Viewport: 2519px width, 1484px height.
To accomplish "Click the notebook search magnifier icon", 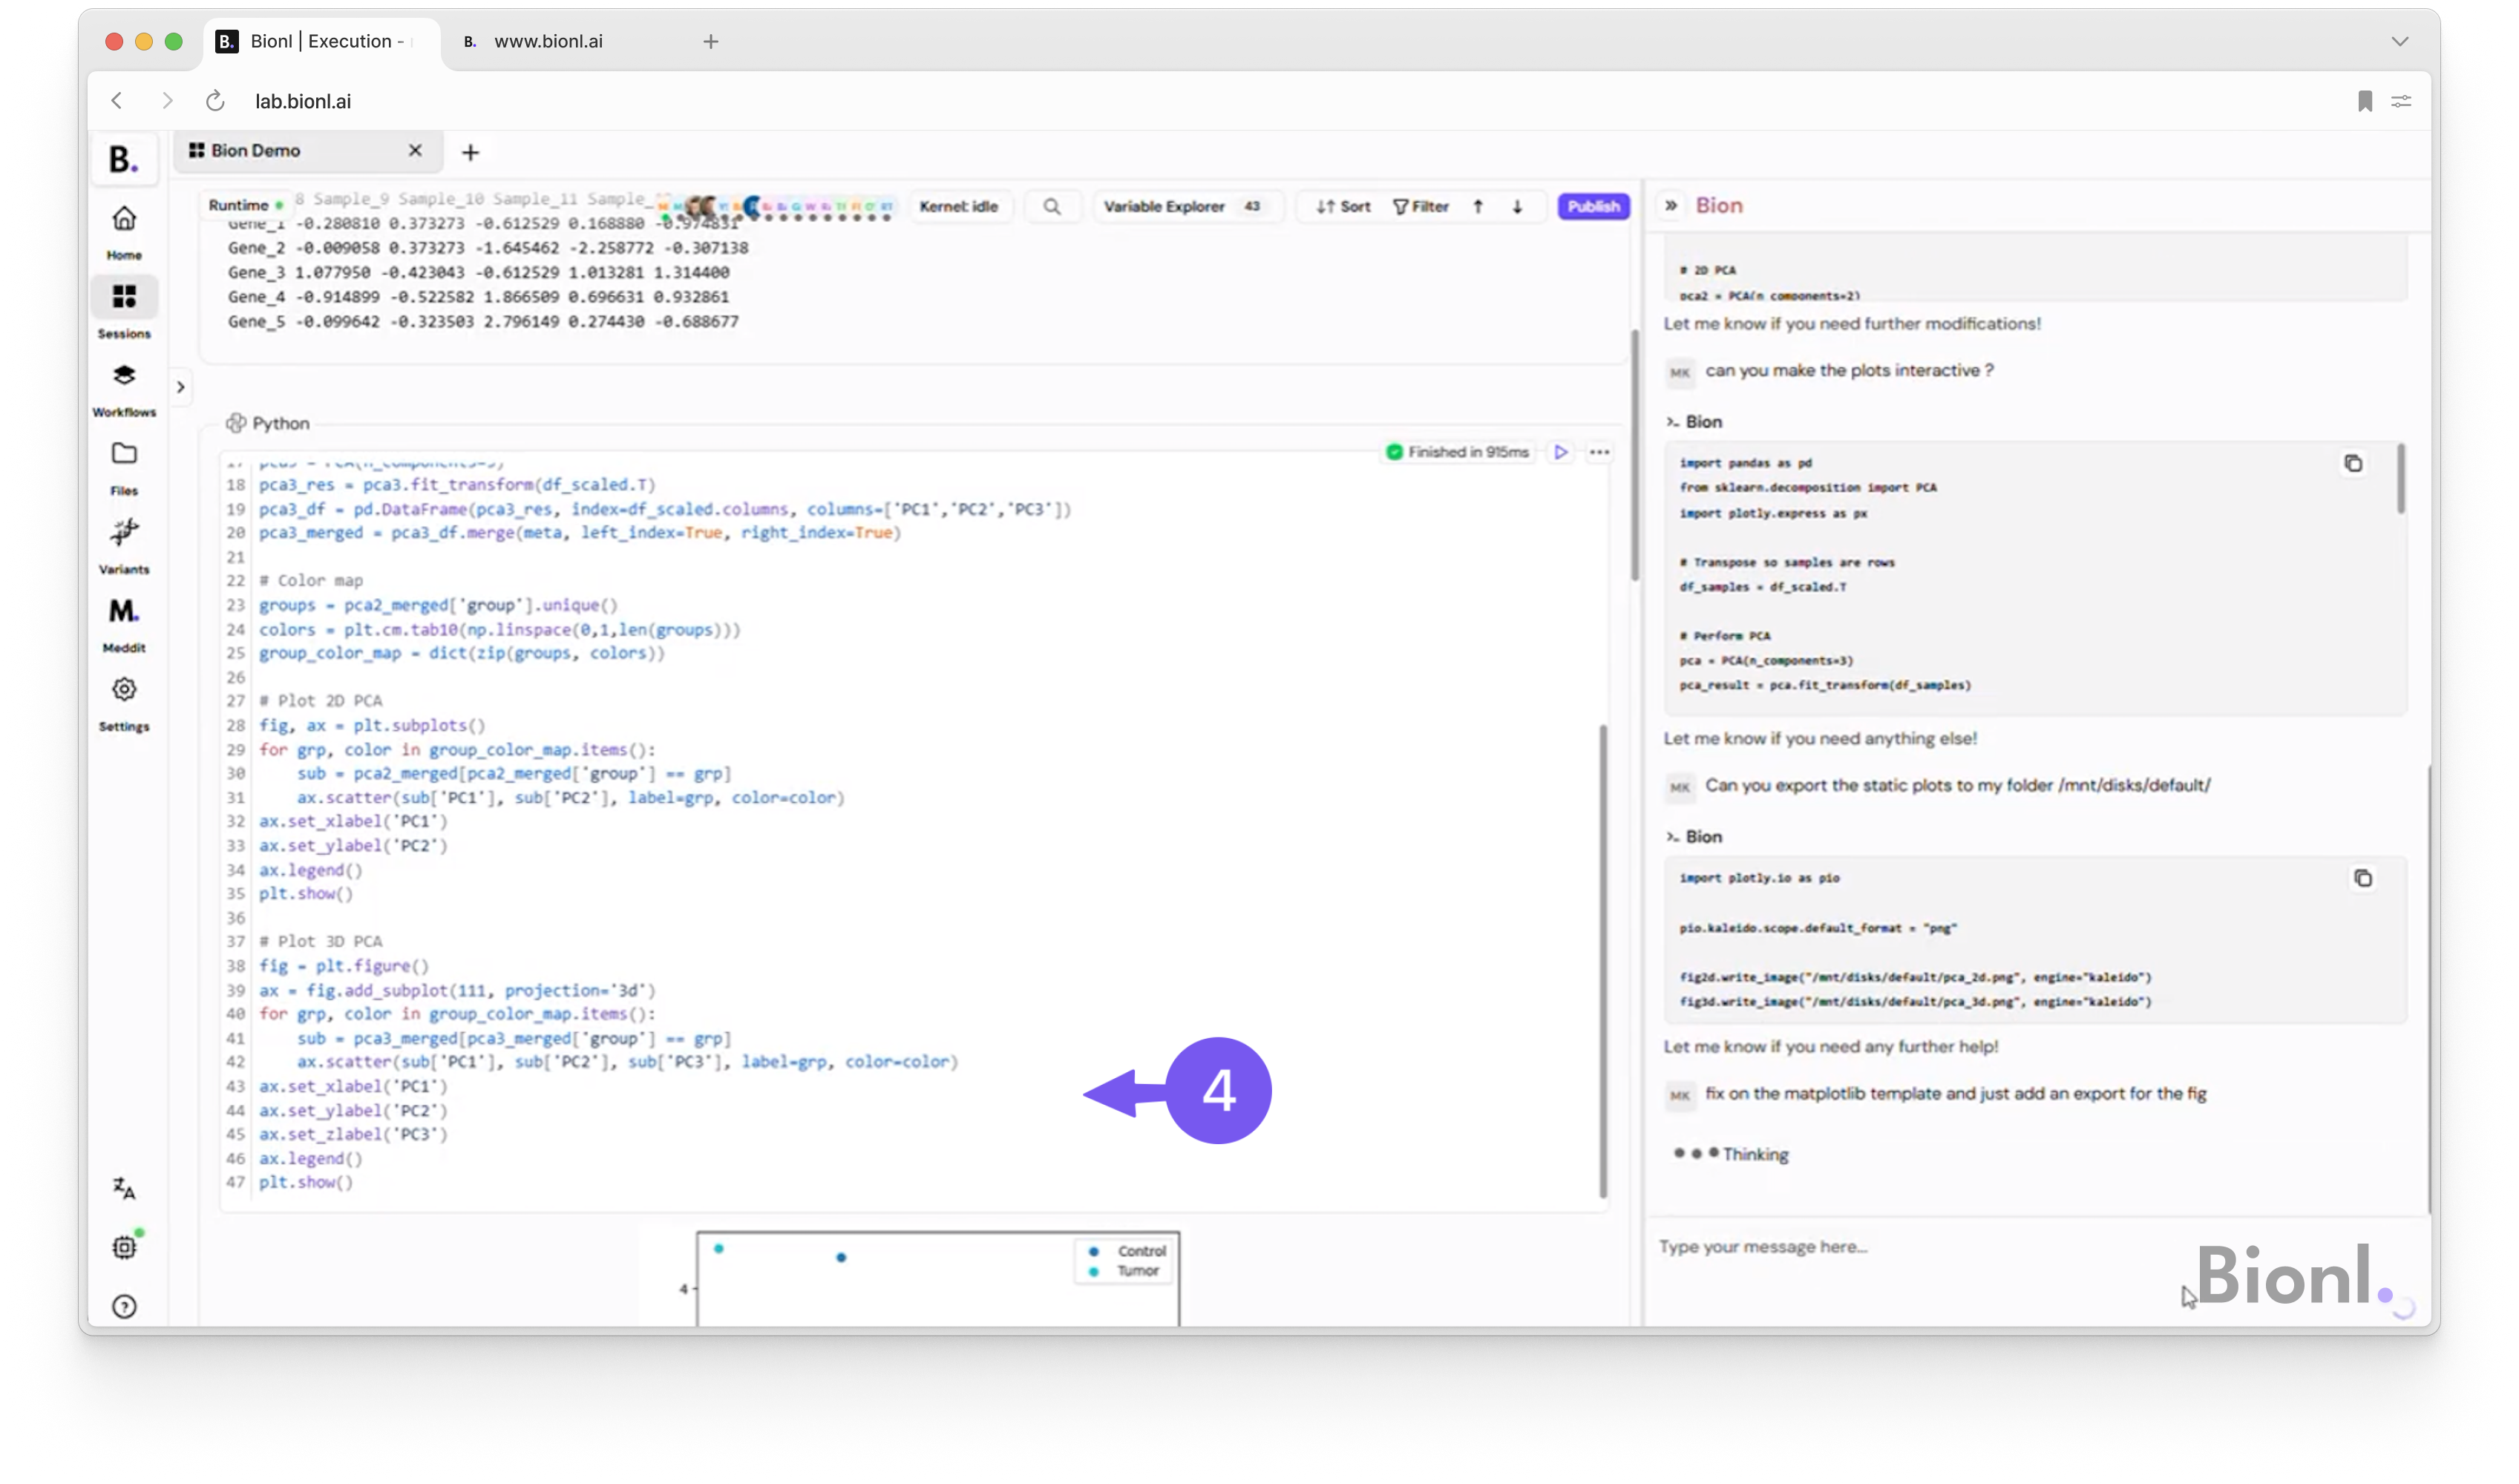I will 1052,206.
